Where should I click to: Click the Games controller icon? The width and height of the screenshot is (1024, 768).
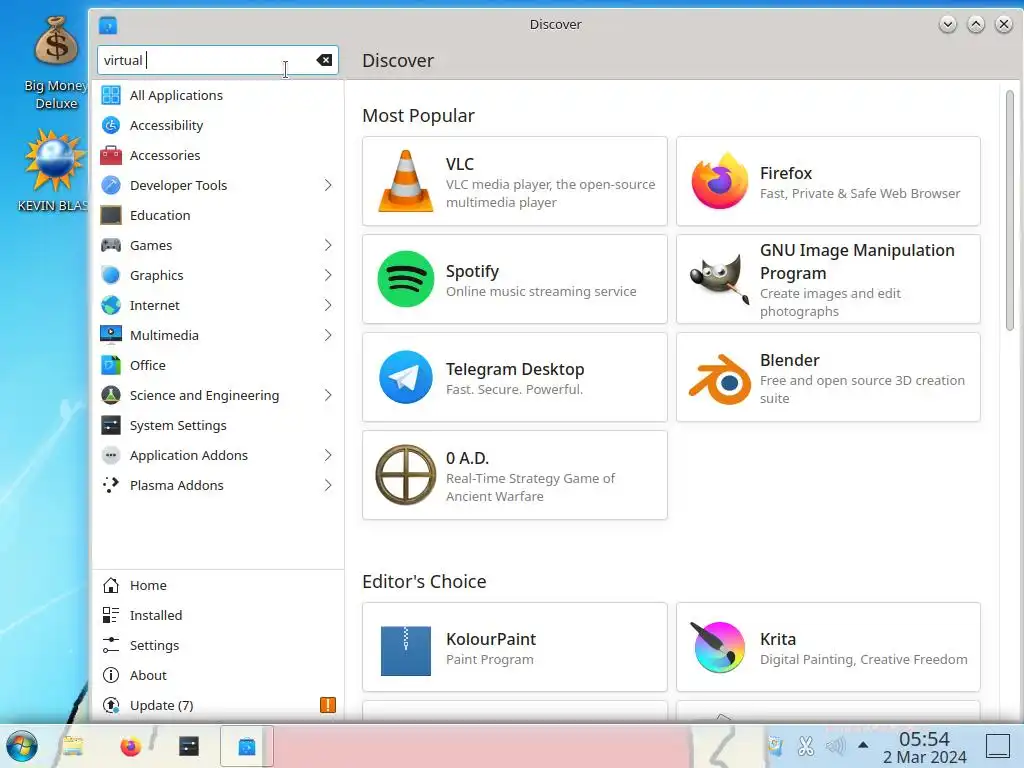pyautogui.click(x=111, y=246)
